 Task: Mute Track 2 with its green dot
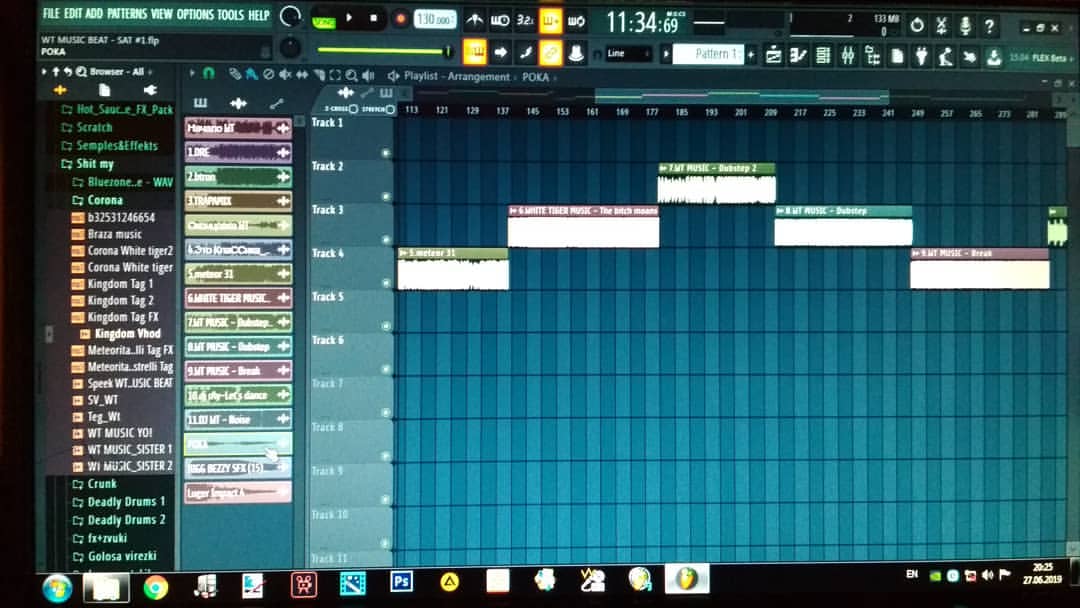coord(386,196)
